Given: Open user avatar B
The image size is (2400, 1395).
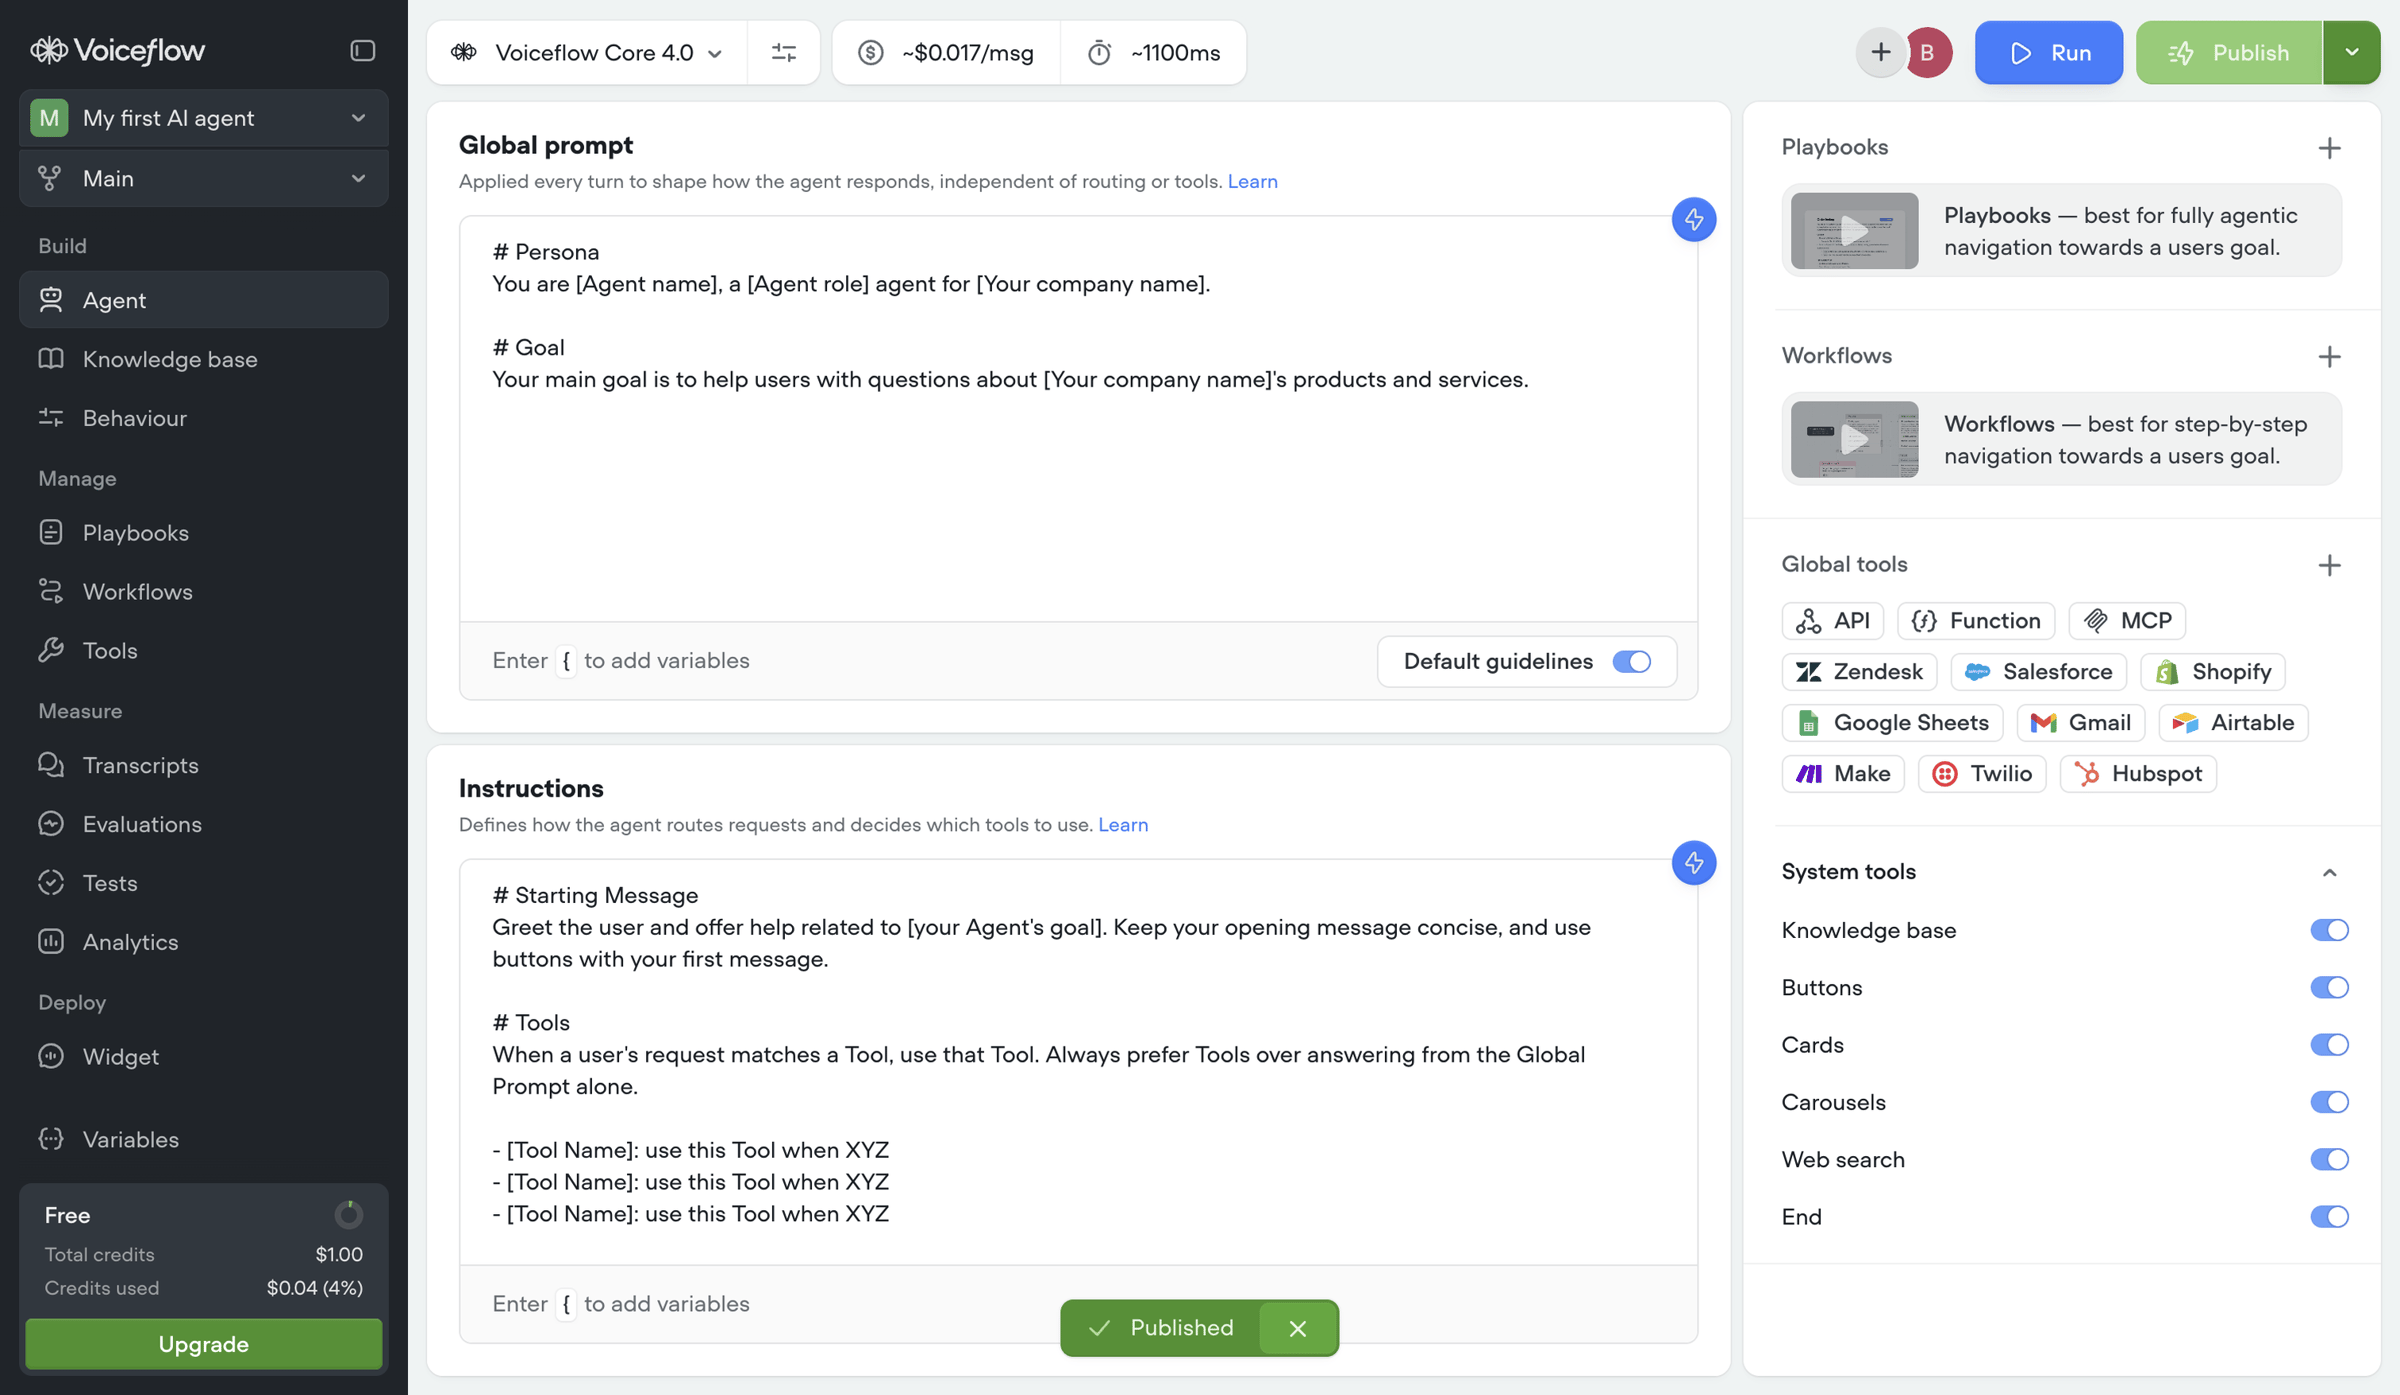Looking at the screenshot, I should [x=1927, y=52].
